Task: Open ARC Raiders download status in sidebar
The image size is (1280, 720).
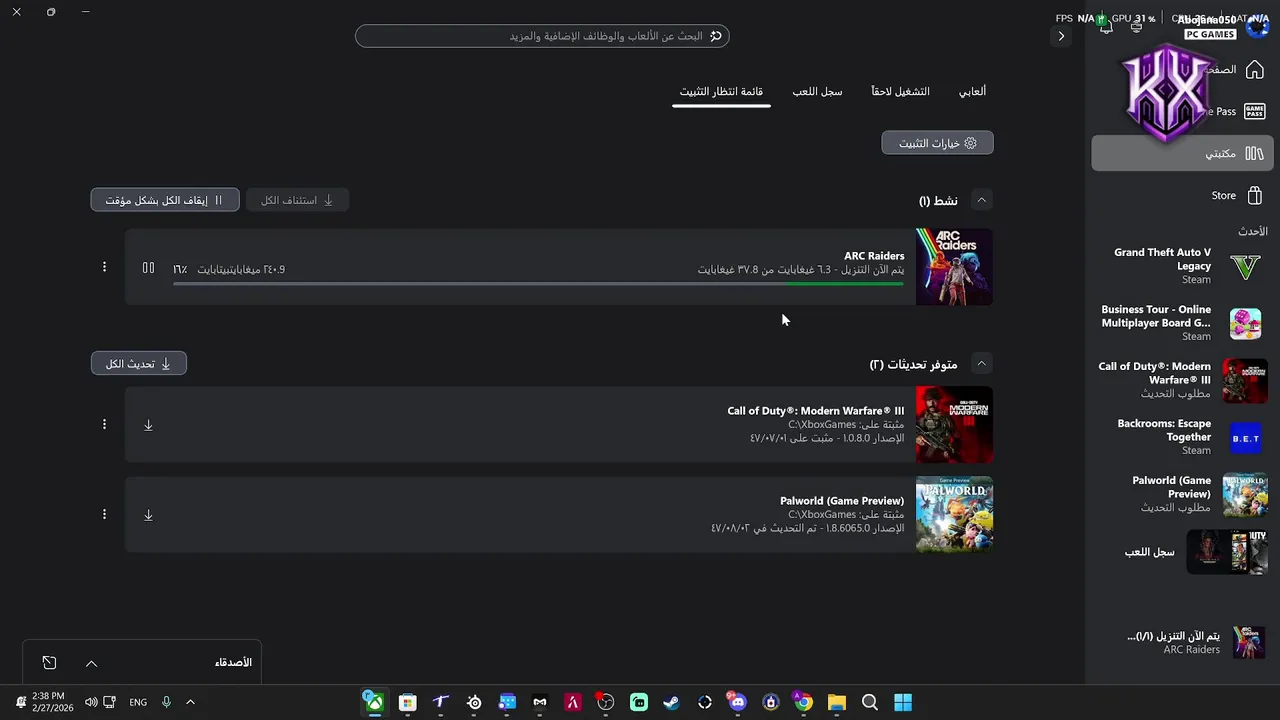Action: (x=1182, y=642)
